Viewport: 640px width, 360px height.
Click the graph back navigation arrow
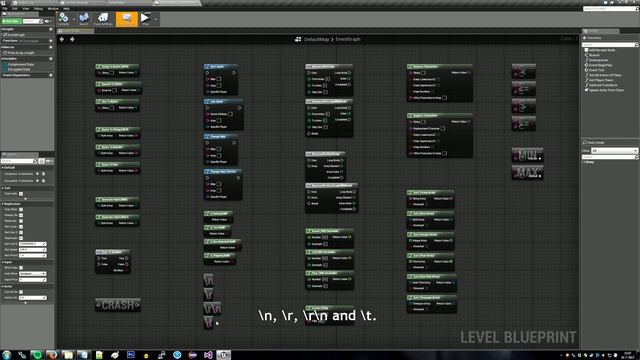62,39
